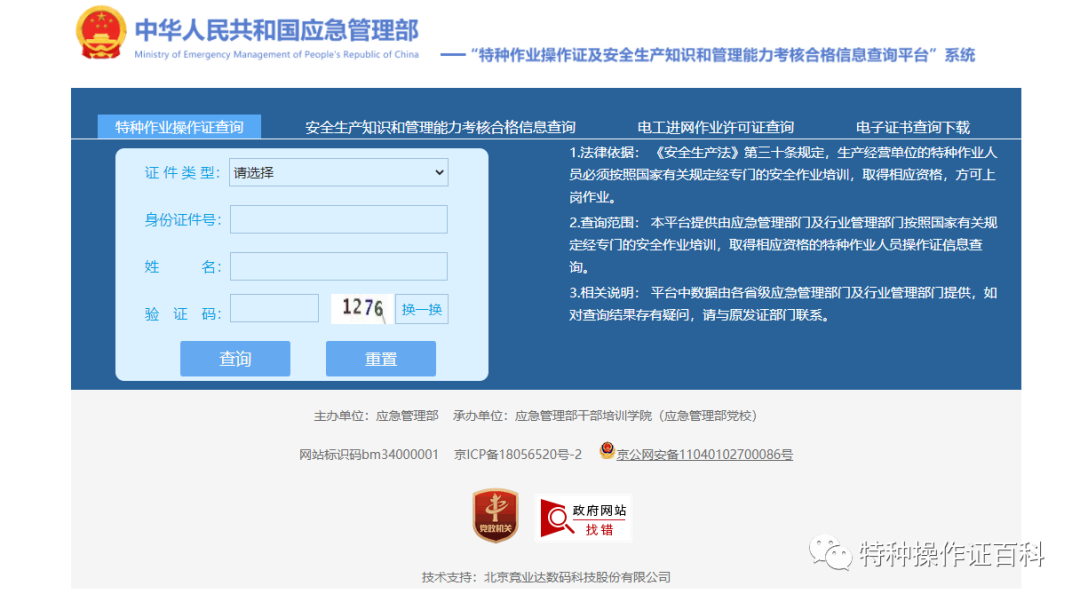The height and width of the screenshot is (602, 1080).
Task: Focus the 身份证件号 input field
Action: [339, 219]
